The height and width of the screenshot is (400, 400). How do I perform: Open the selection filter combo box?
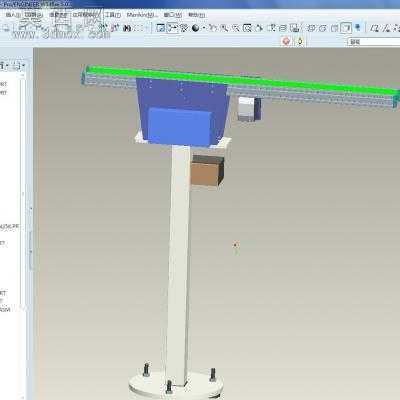373,42
